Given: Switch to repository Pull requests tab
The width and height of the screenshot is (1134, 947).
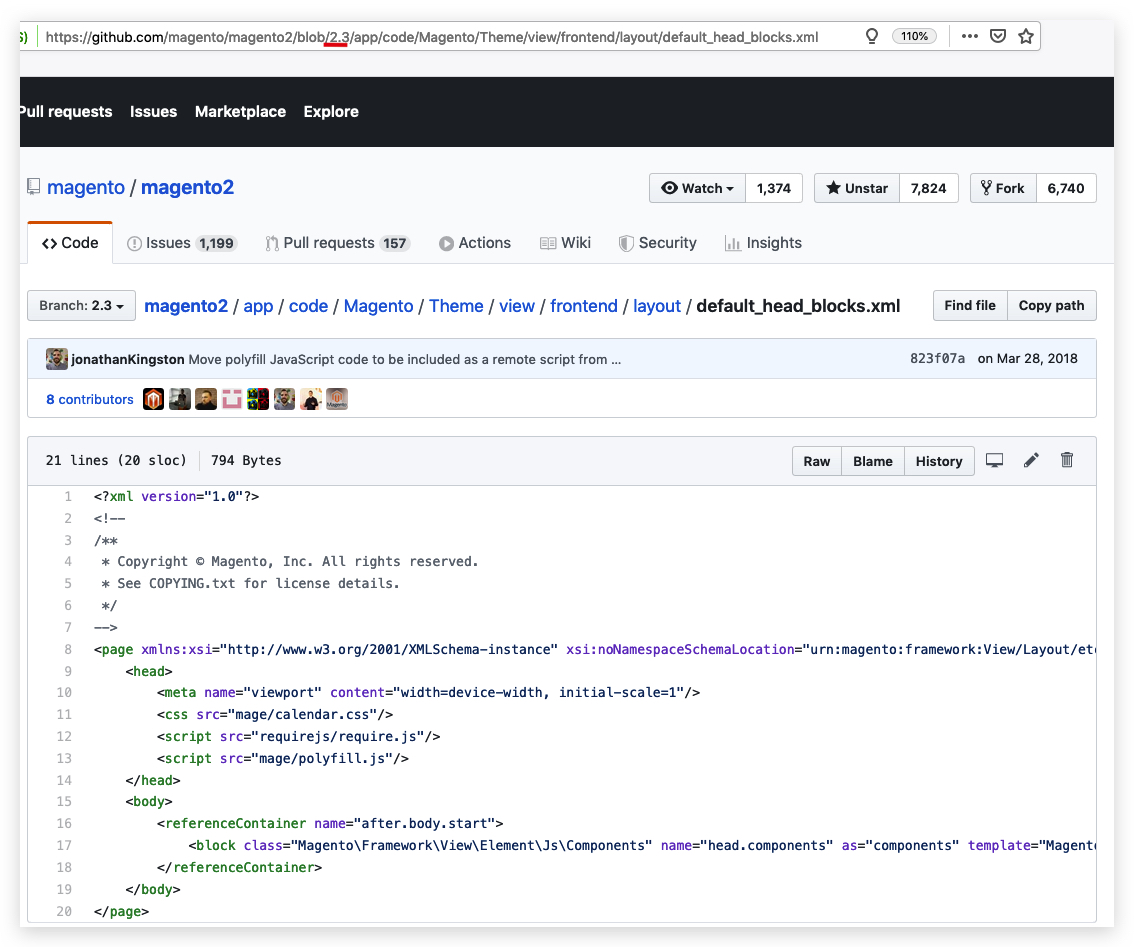Looking at the screenshot, I should pos(338,243).
